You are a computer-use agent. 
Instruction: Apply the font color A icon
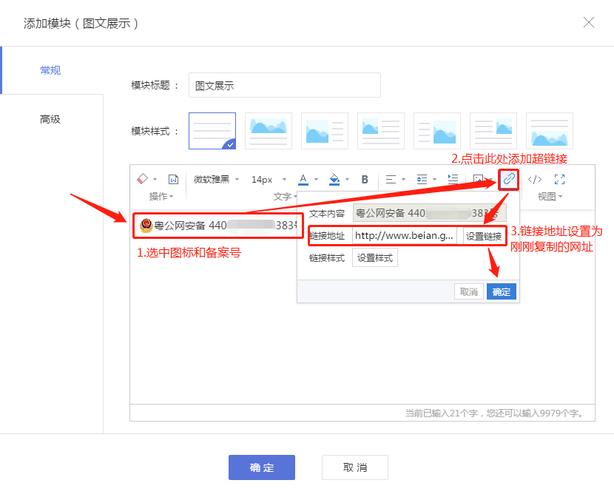(x=303, y=179)
